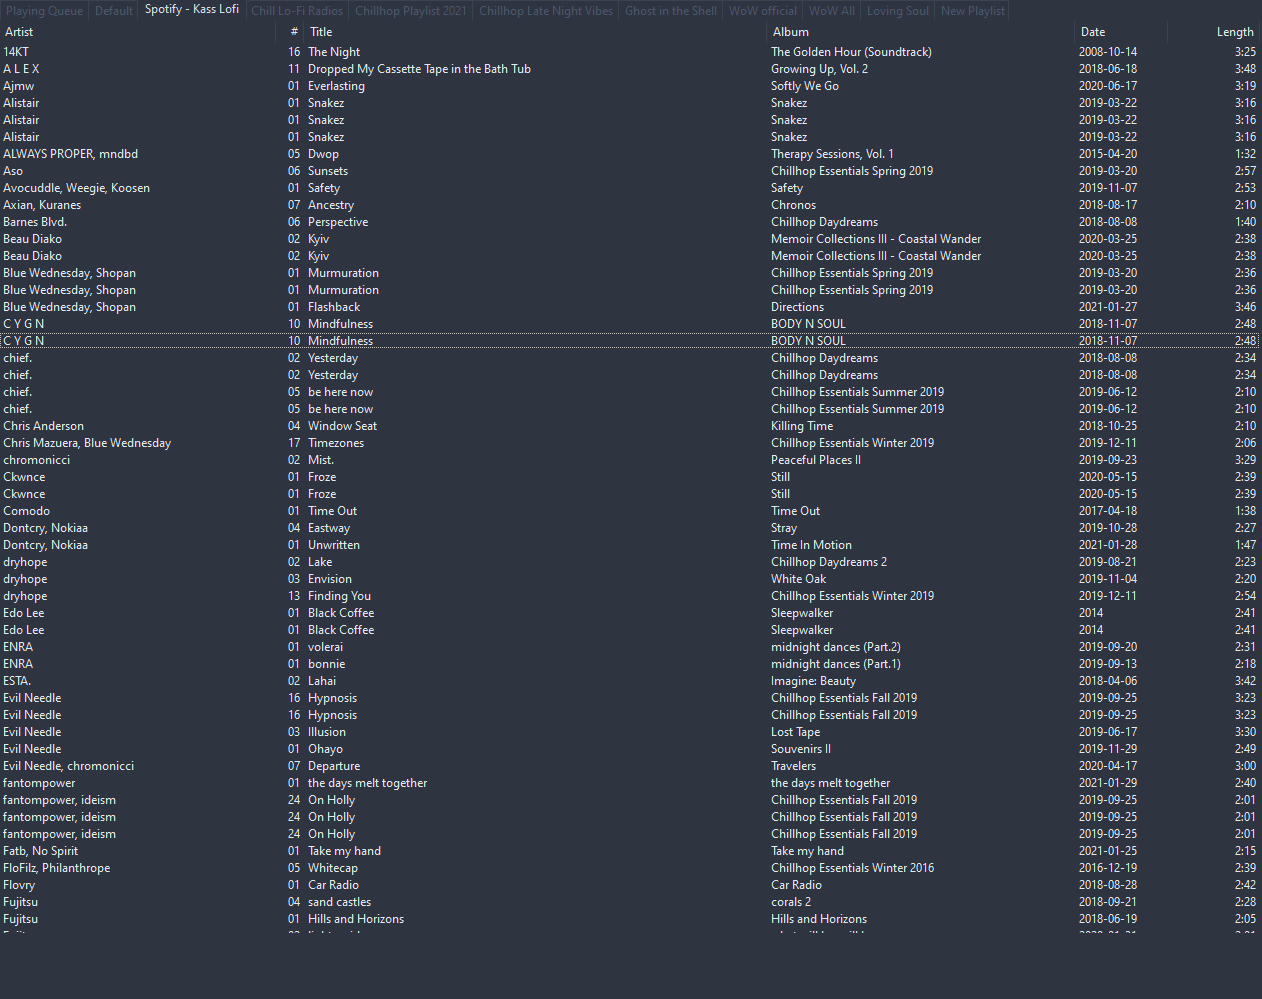Sort by the Artist column header
1262x999 pixels.
(19, 32)
